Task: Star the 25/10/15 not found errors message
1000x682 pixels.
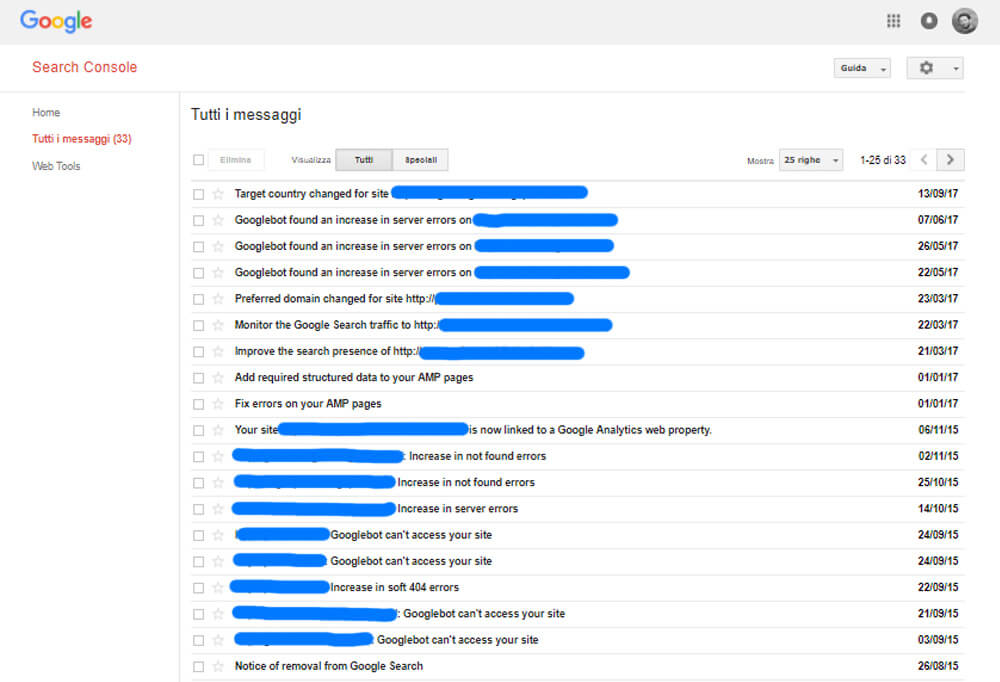Action: coord(218,482)
